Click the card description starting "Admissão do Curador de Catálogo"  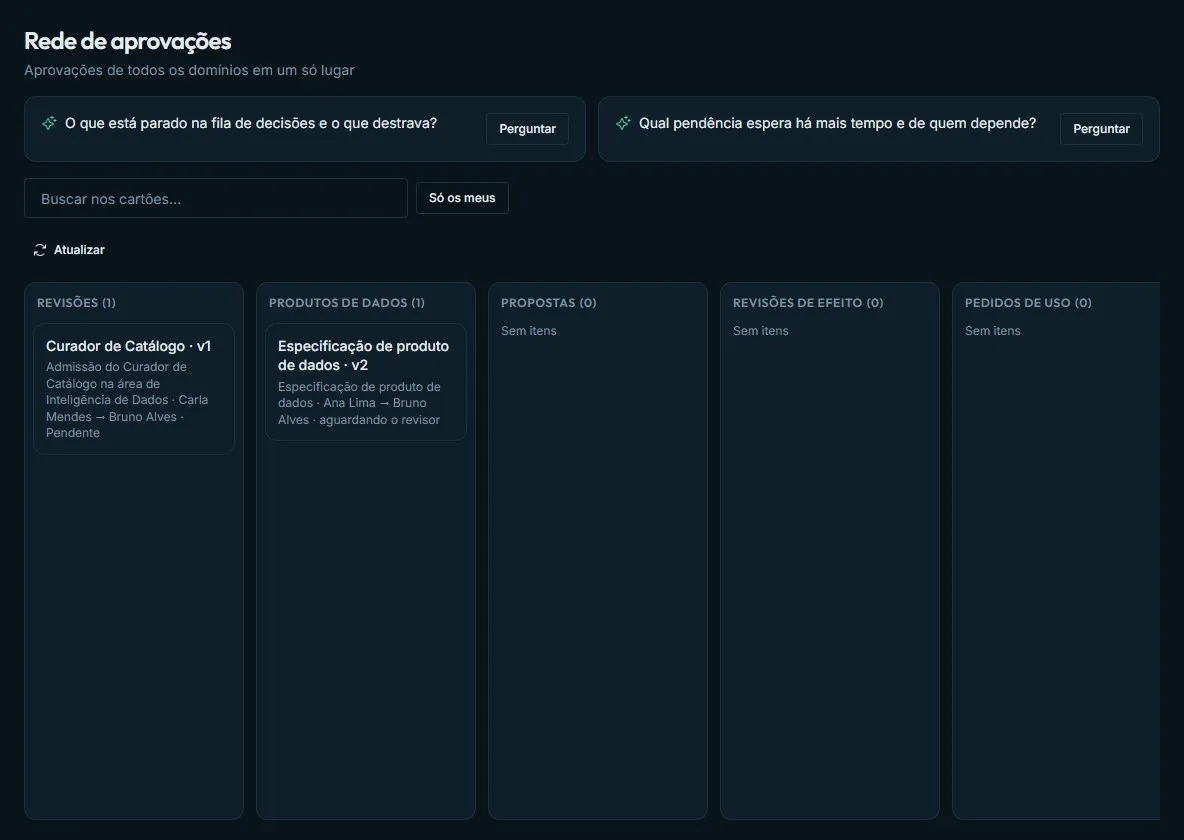click(x=127, y=400)
